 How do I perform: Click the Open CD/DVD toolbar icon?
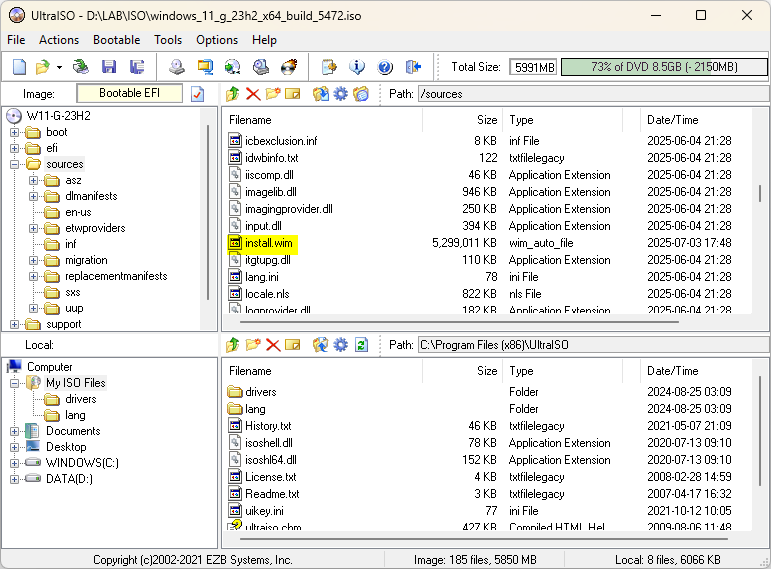tap(81, 66)
